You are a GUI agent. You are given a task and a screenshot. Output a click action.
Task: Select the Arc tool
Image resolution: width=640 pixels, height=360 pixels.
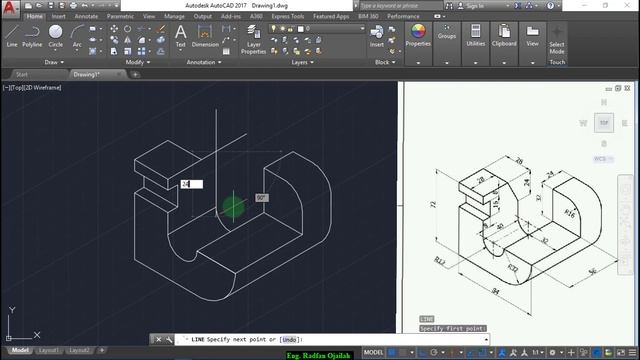coord(77,36)
